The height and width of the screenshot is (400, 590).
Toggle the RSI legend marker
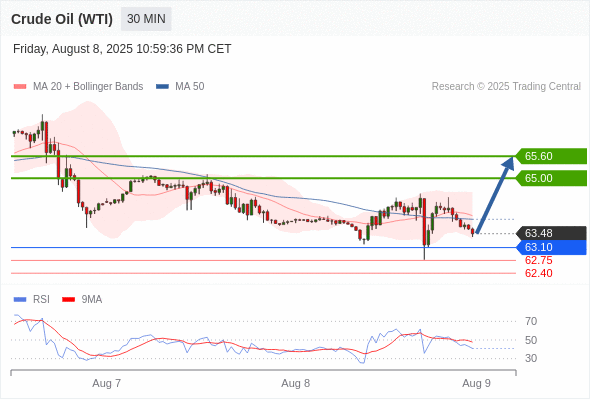pos(20,300)
